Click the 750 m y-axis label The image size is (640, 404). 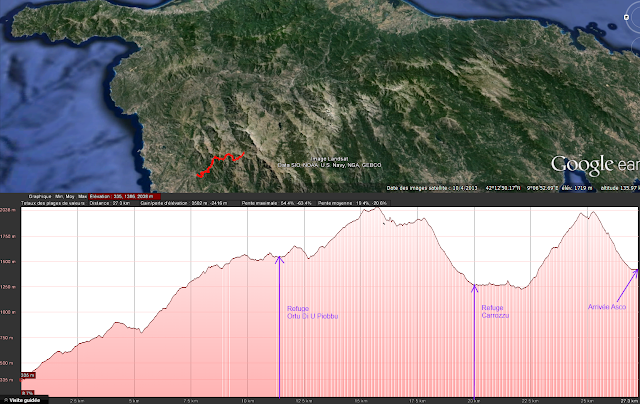(9, 338)
